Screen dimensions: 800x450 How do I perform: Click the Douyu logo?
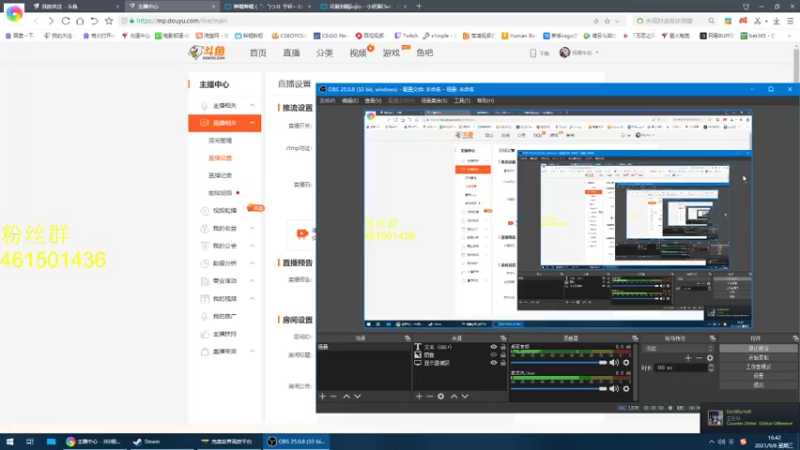click(207, 53)
